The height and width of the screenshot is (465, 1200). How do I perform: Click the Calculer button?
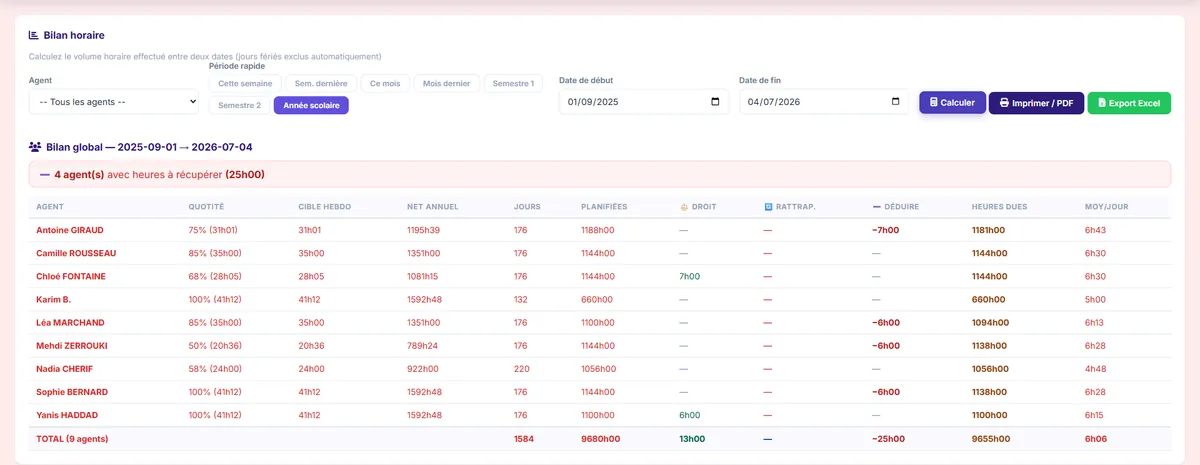point(952,102)
